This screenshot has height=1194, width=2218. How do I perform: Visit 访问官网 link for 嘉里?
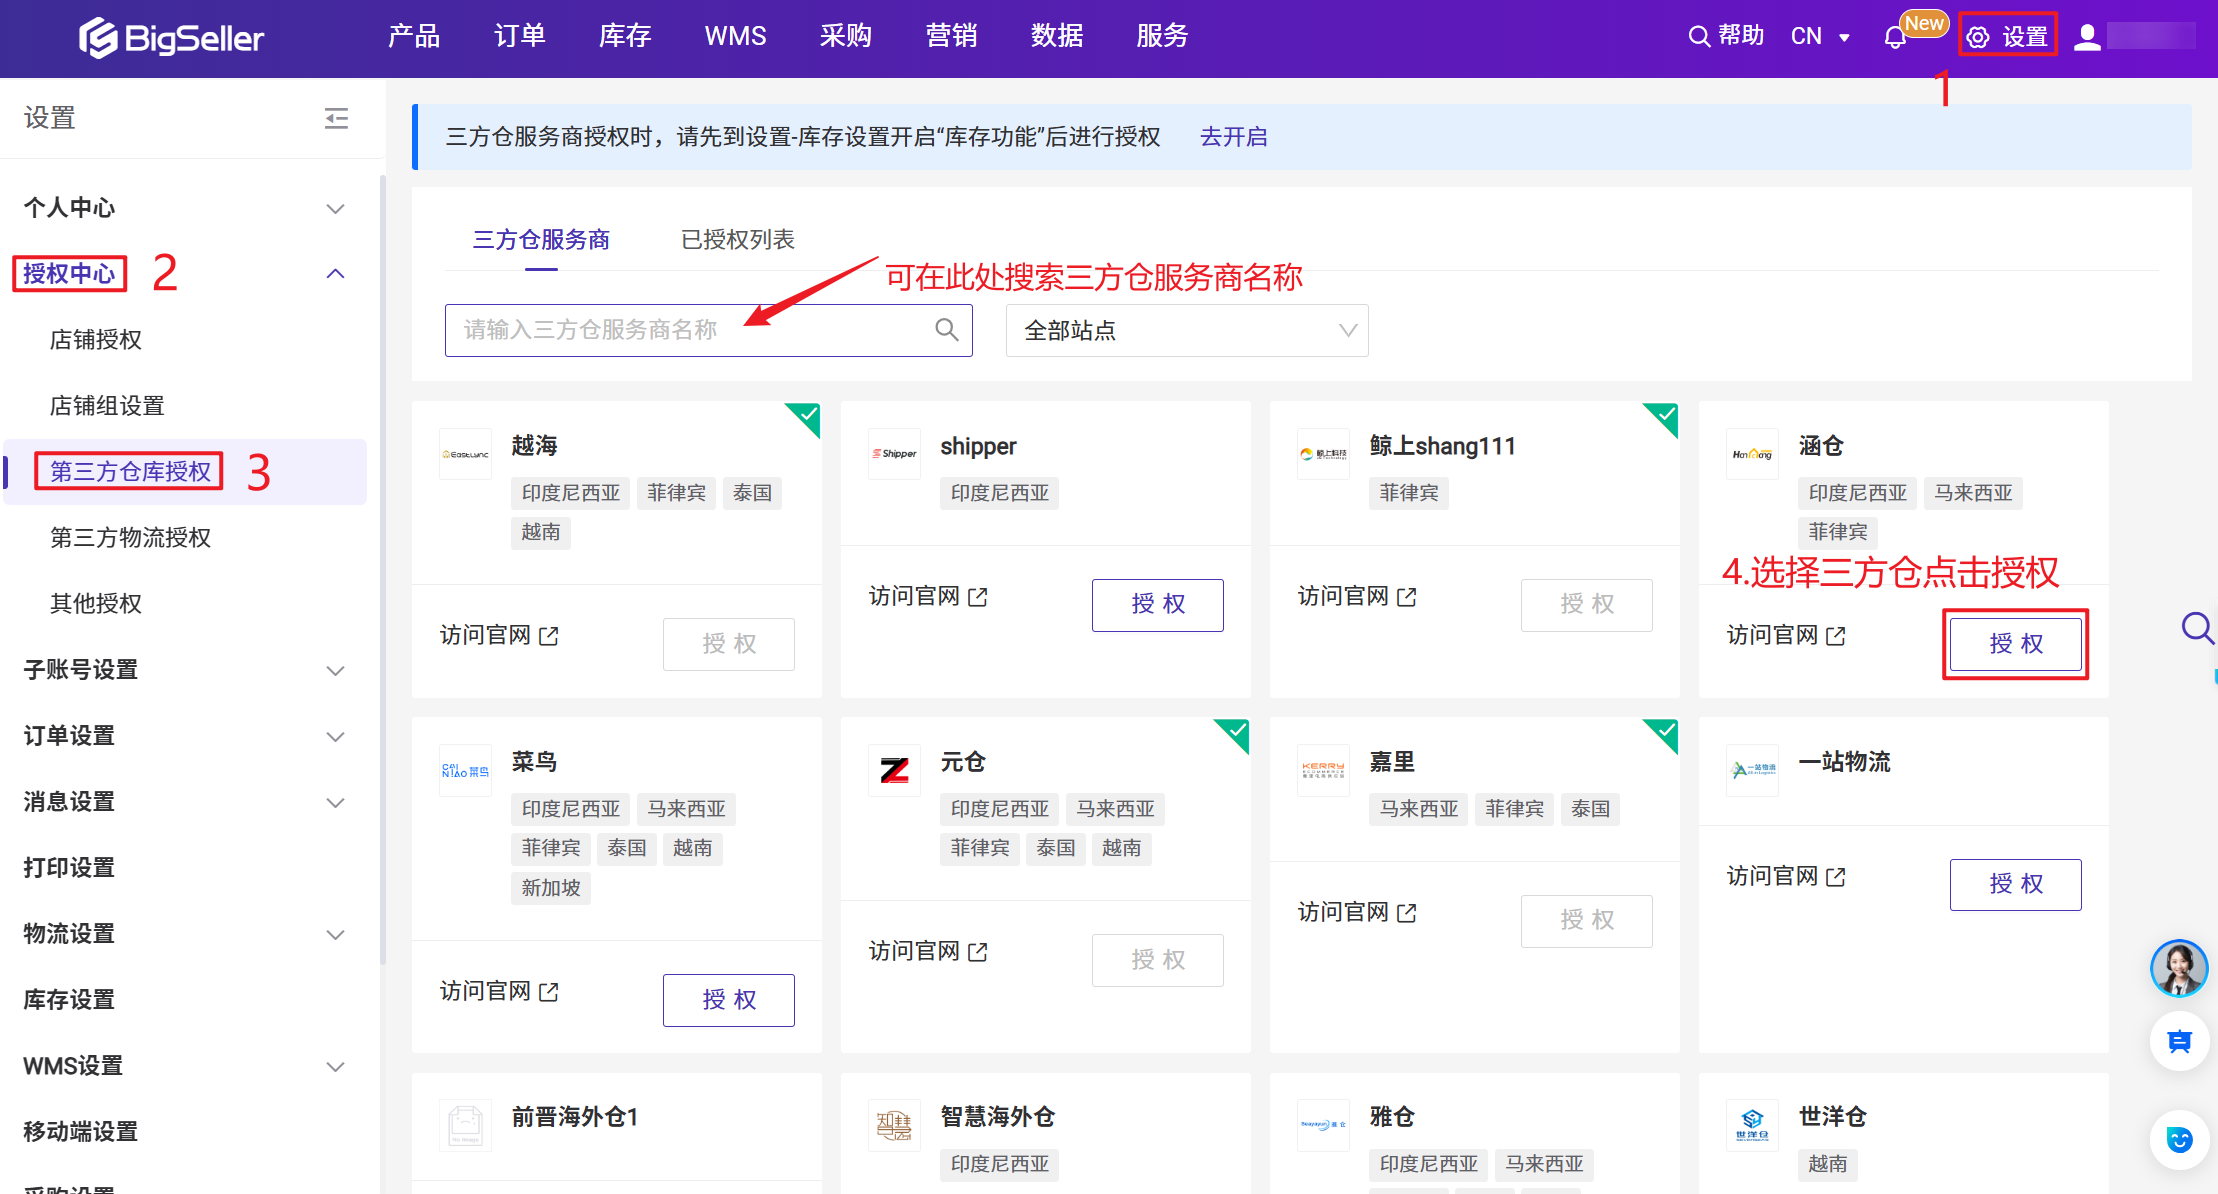pos(1357,913)
